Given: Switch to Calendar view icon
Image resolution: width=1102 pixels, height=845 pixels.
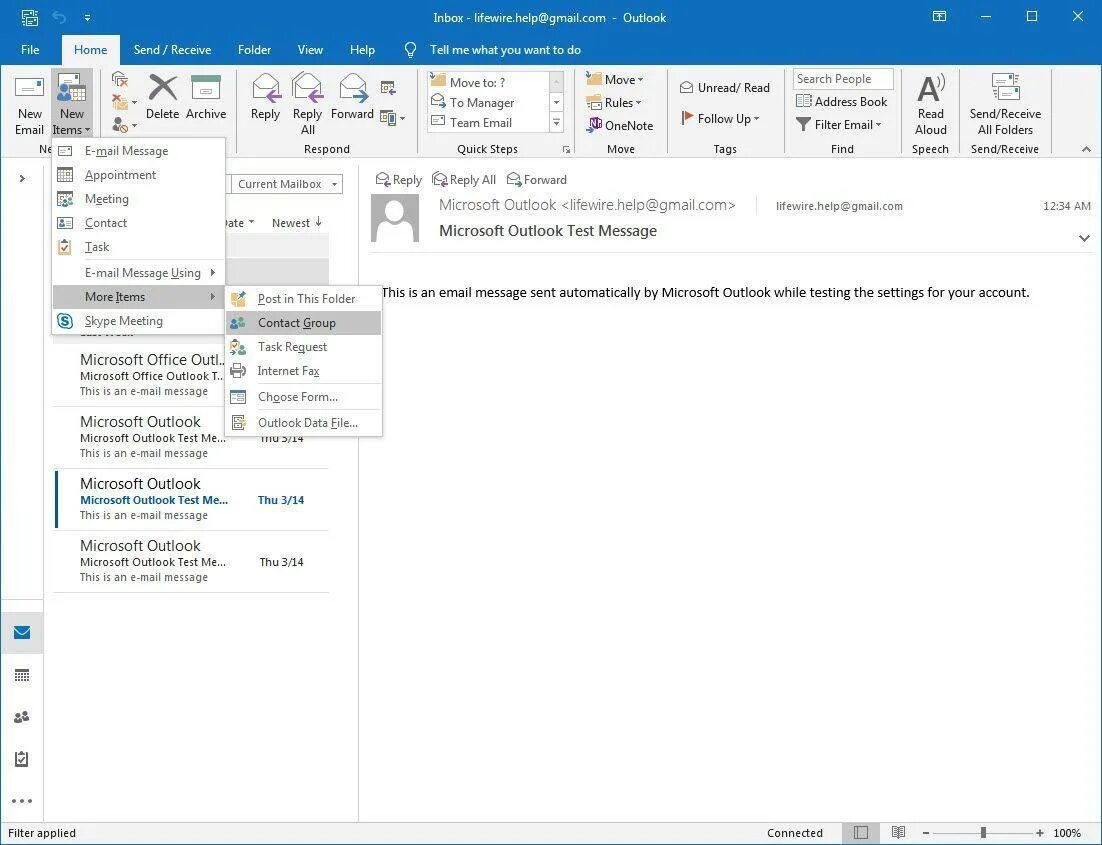Looking at the screenshot, I should (x=22, y=676).
